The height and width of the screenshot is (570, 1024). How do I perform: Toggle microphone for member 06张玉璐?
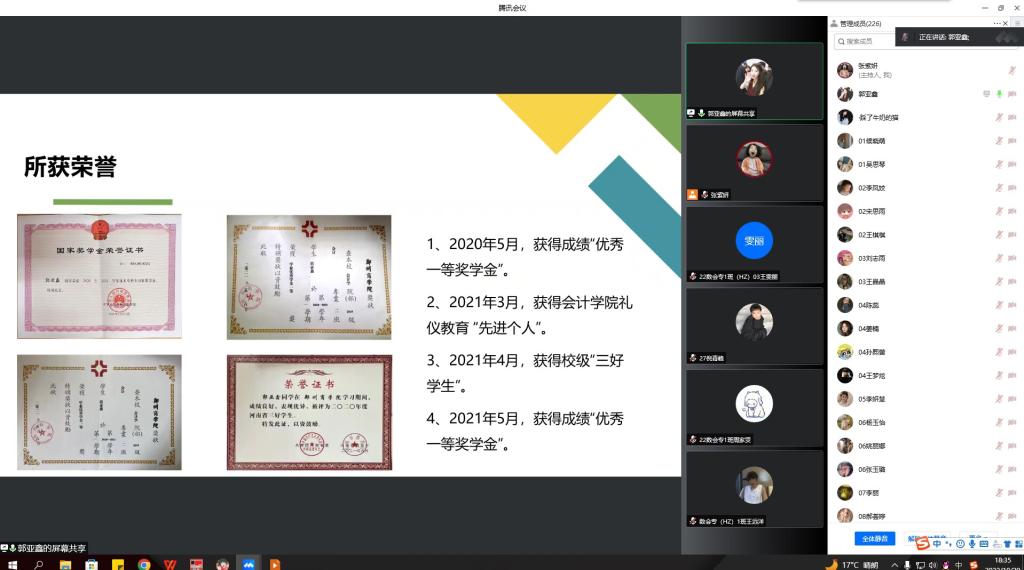coord(999,469)
